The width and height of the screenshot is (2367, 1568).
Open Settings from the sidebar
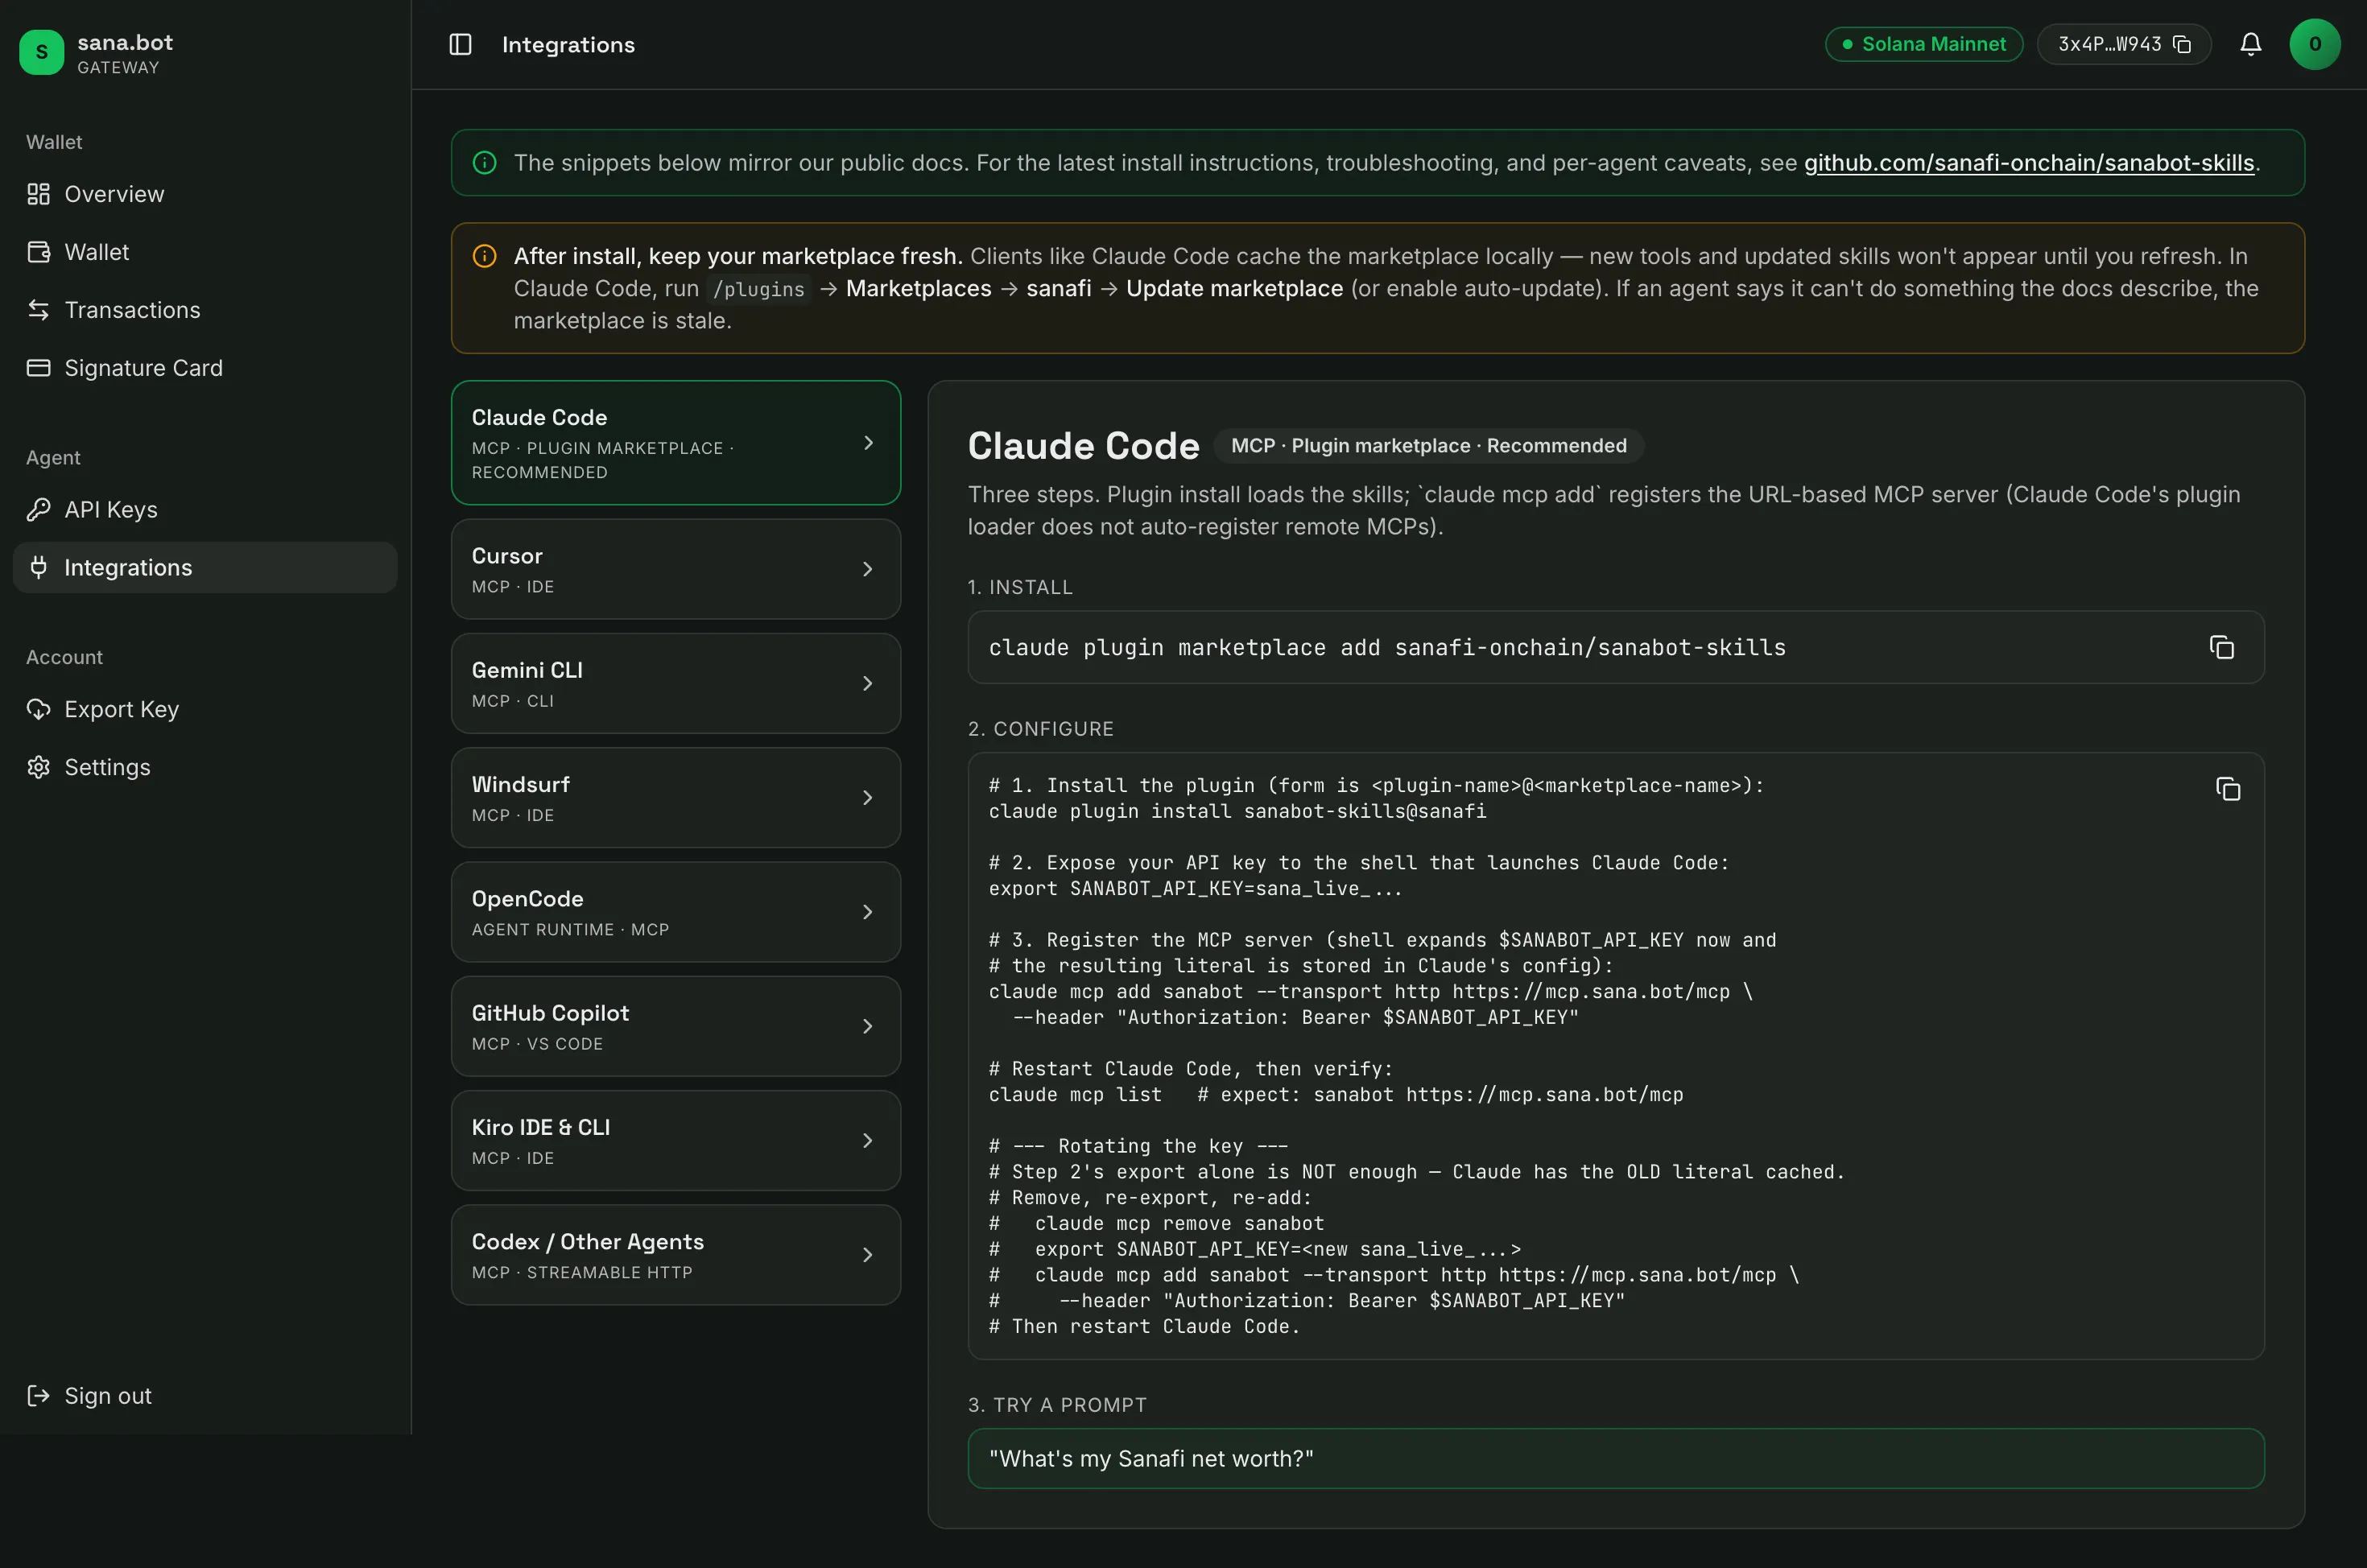coord(205,768)
